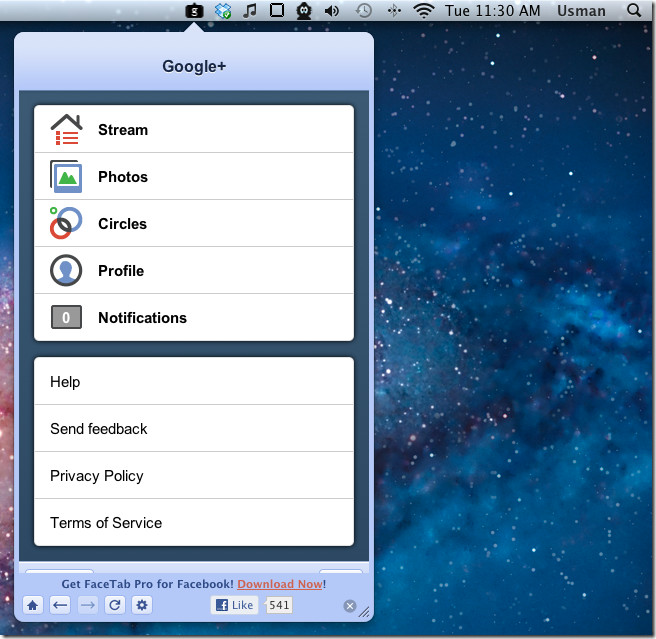The width and height of the screenshot is (656, 639).
Task: Open Photos menu entry
Action: pos(194,176)
